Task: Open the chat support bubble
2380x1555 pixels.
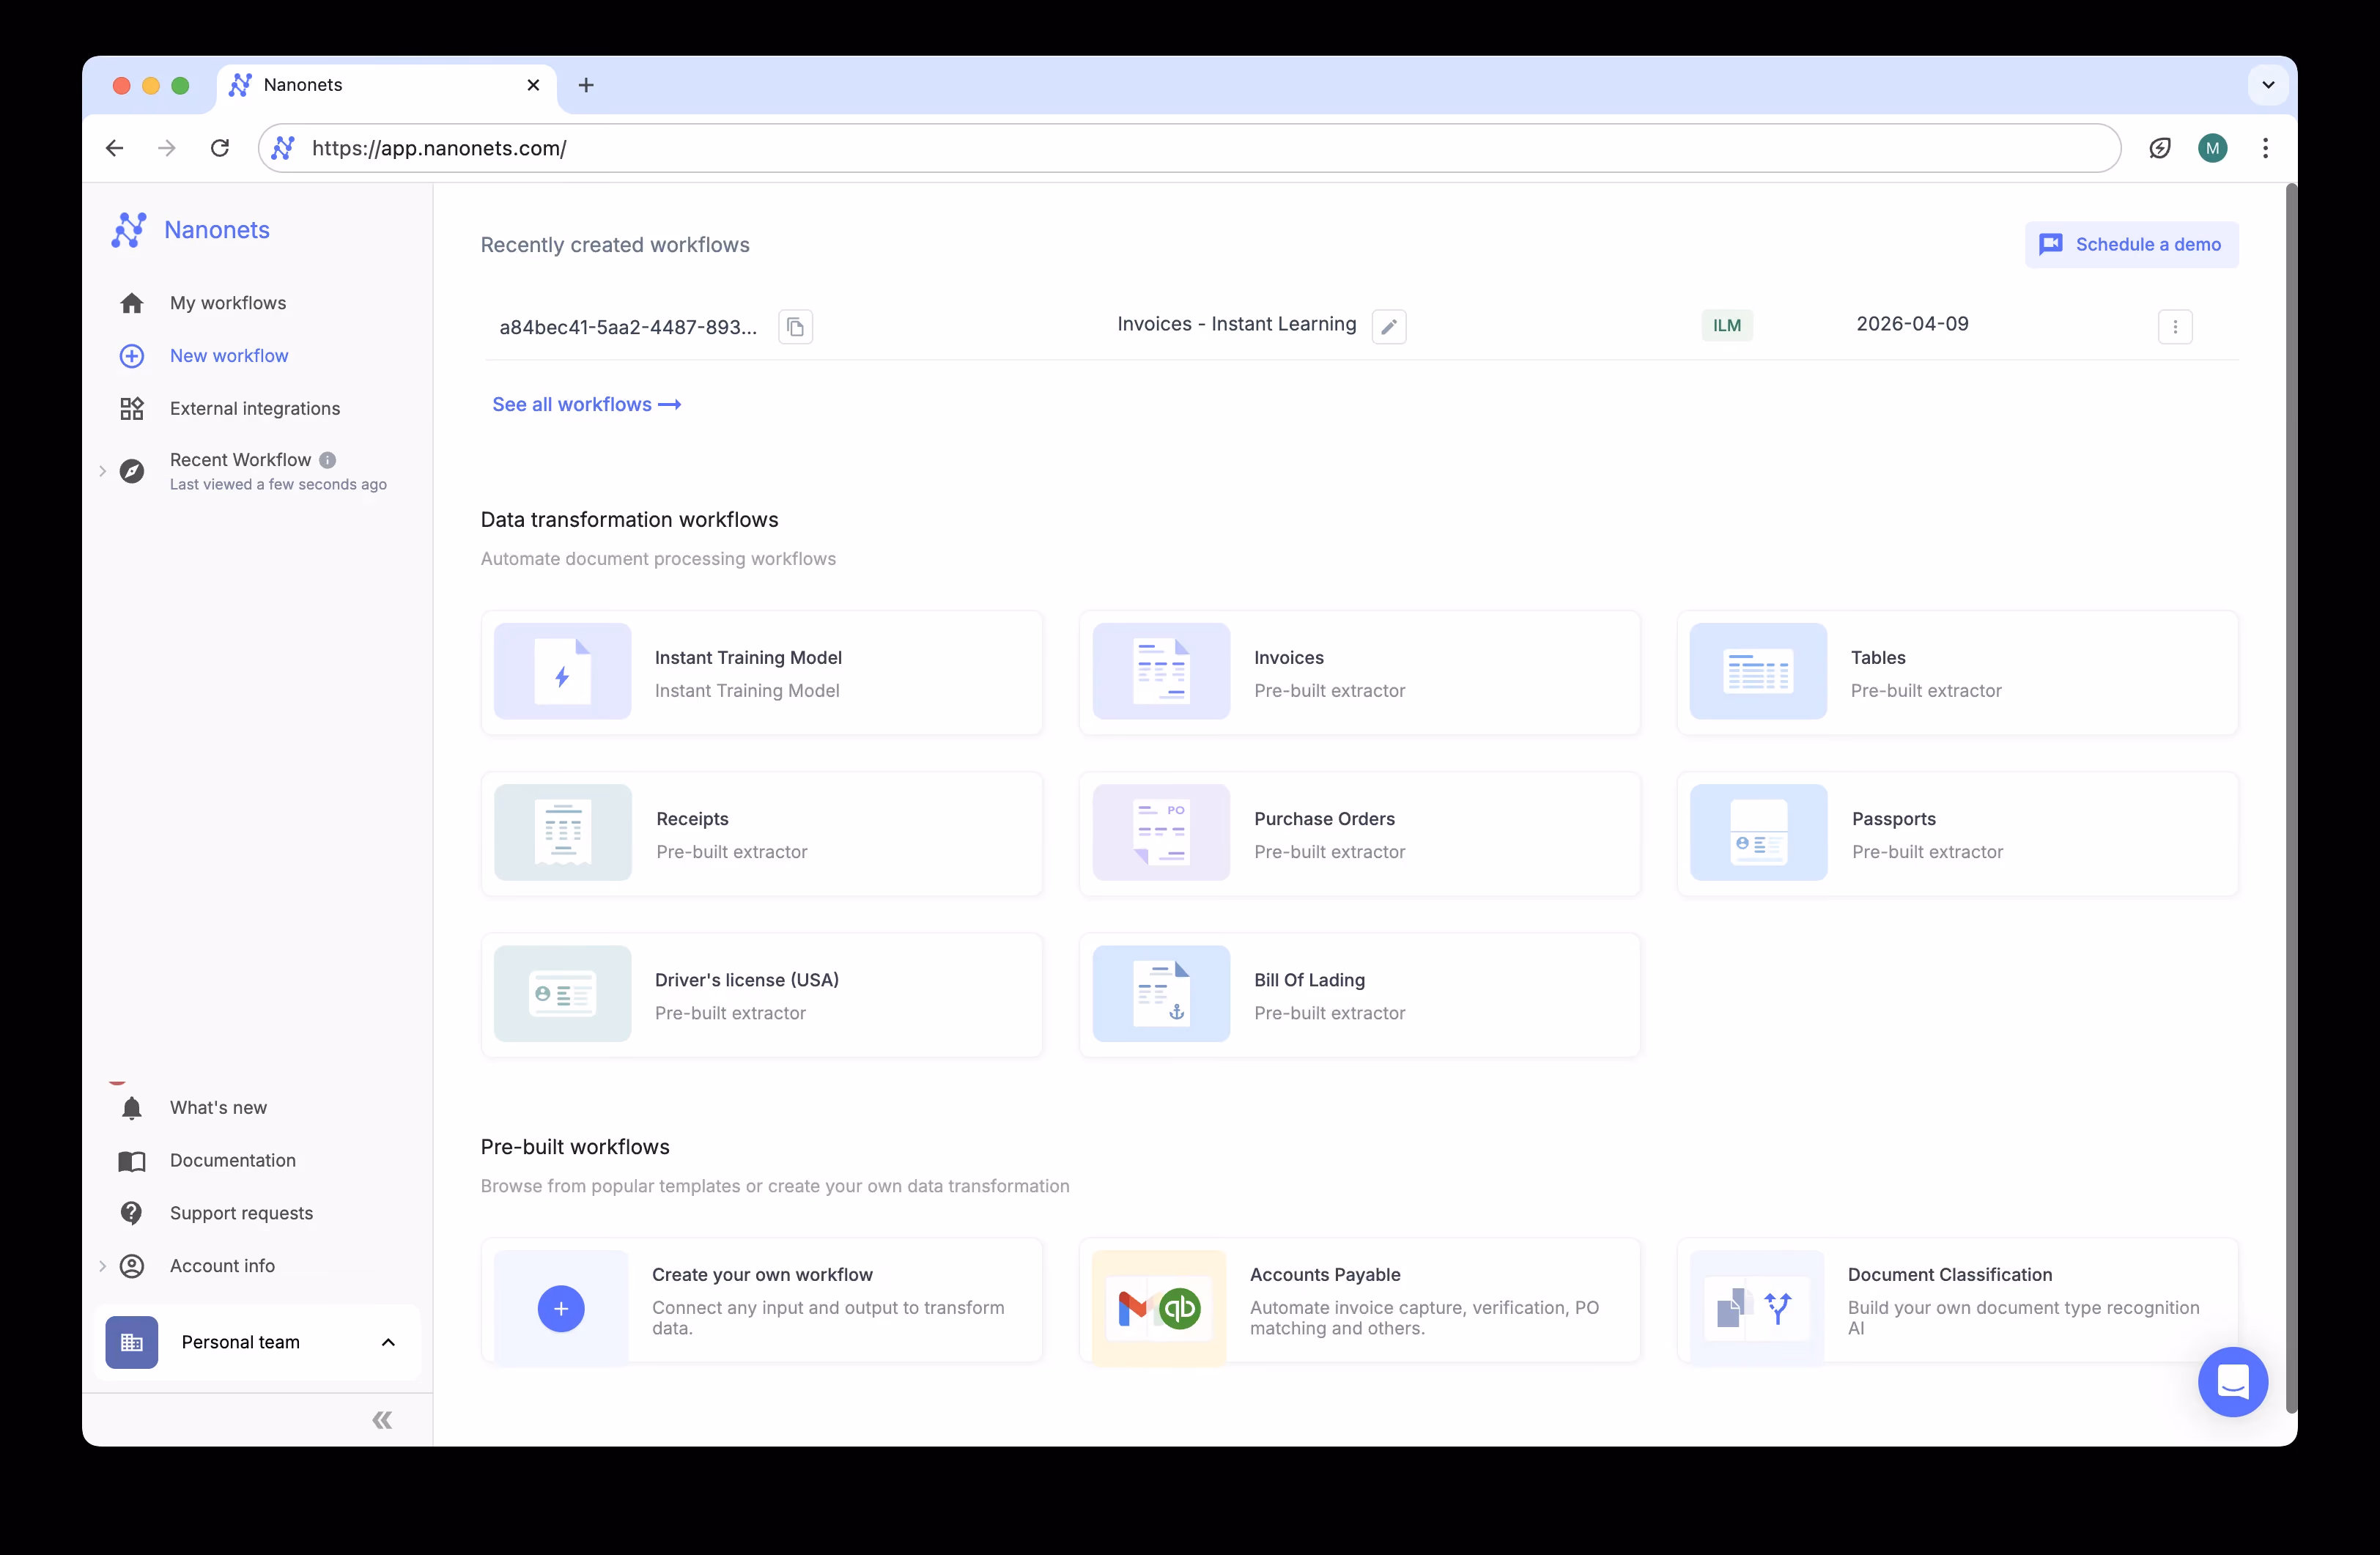Action: (2233, 1382)
